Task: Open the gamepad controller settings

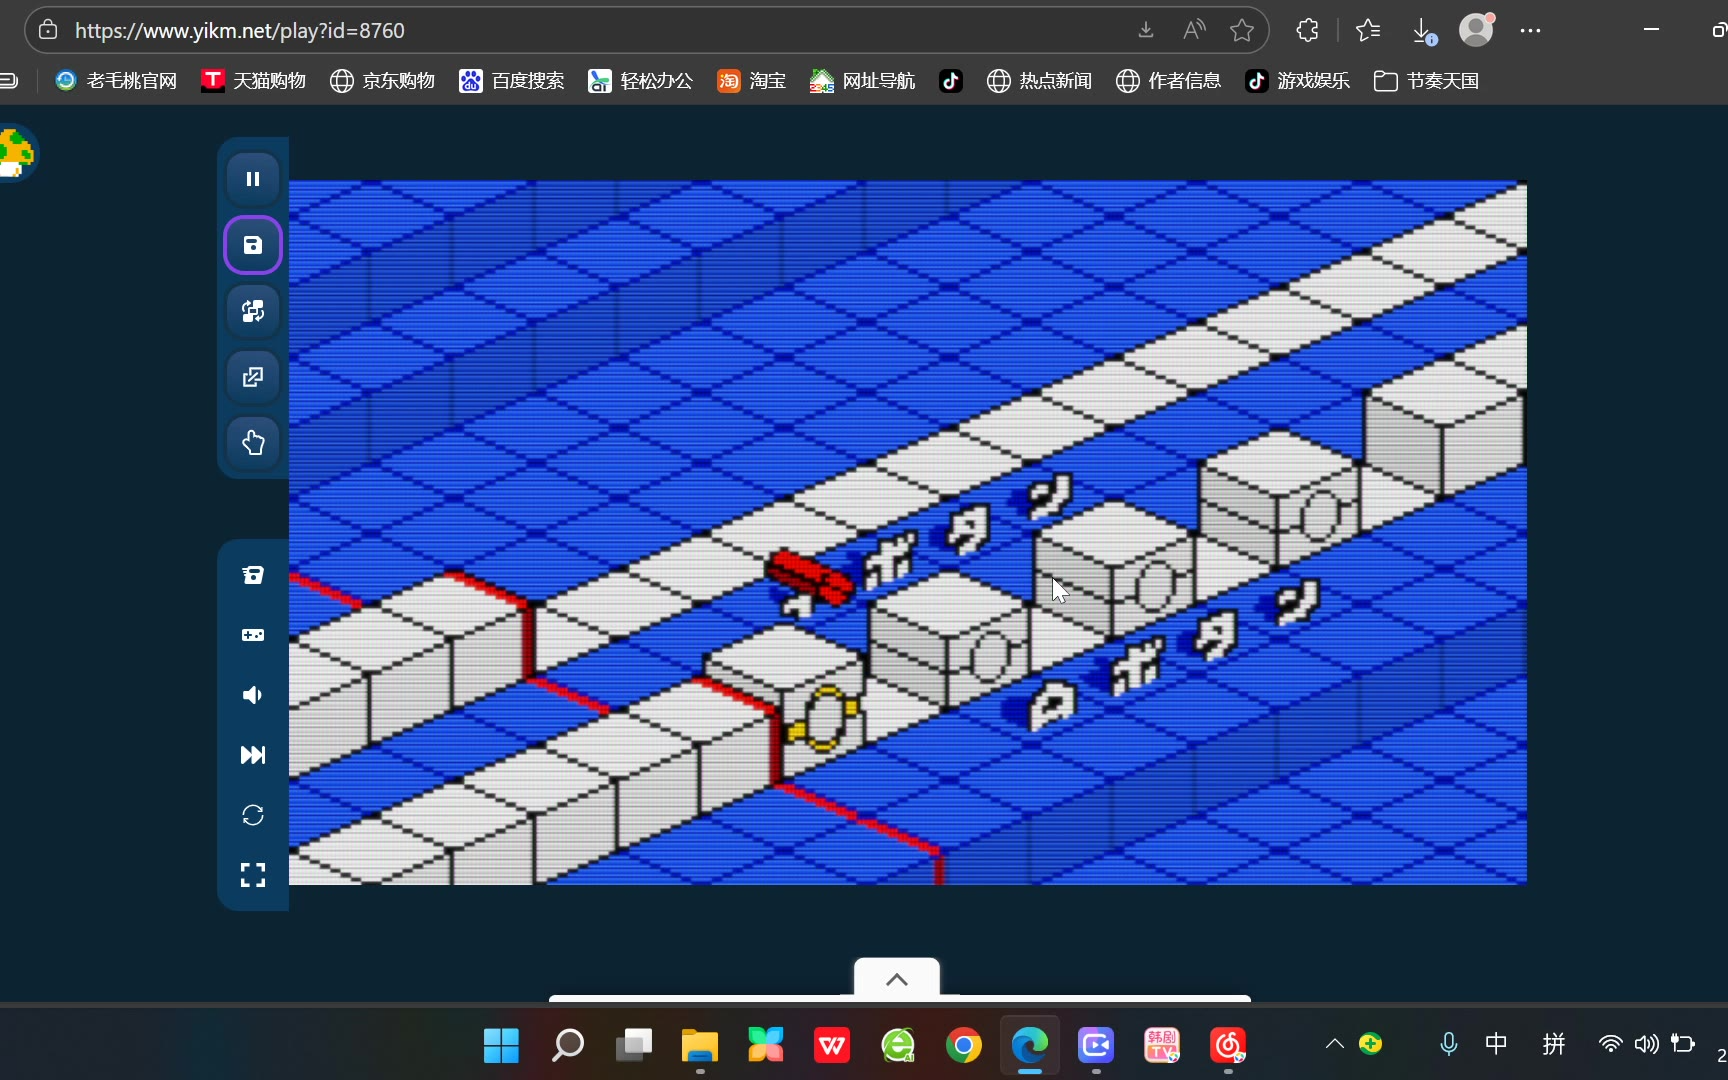Action: pyautogui.click(x=253, y=635)
